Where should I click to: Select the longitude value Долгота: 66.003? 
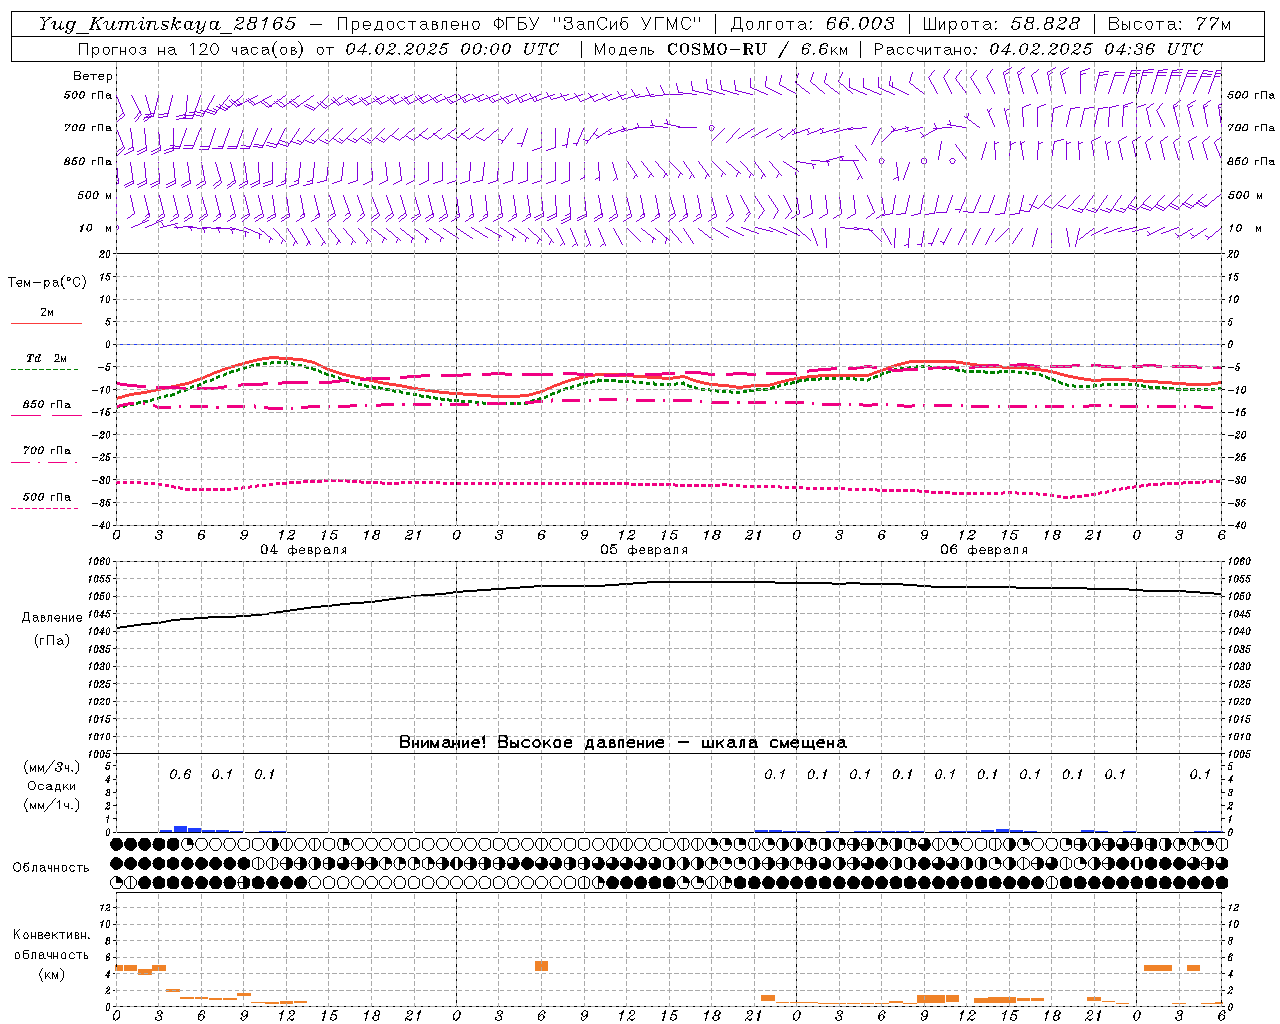(x=813, y=24)
